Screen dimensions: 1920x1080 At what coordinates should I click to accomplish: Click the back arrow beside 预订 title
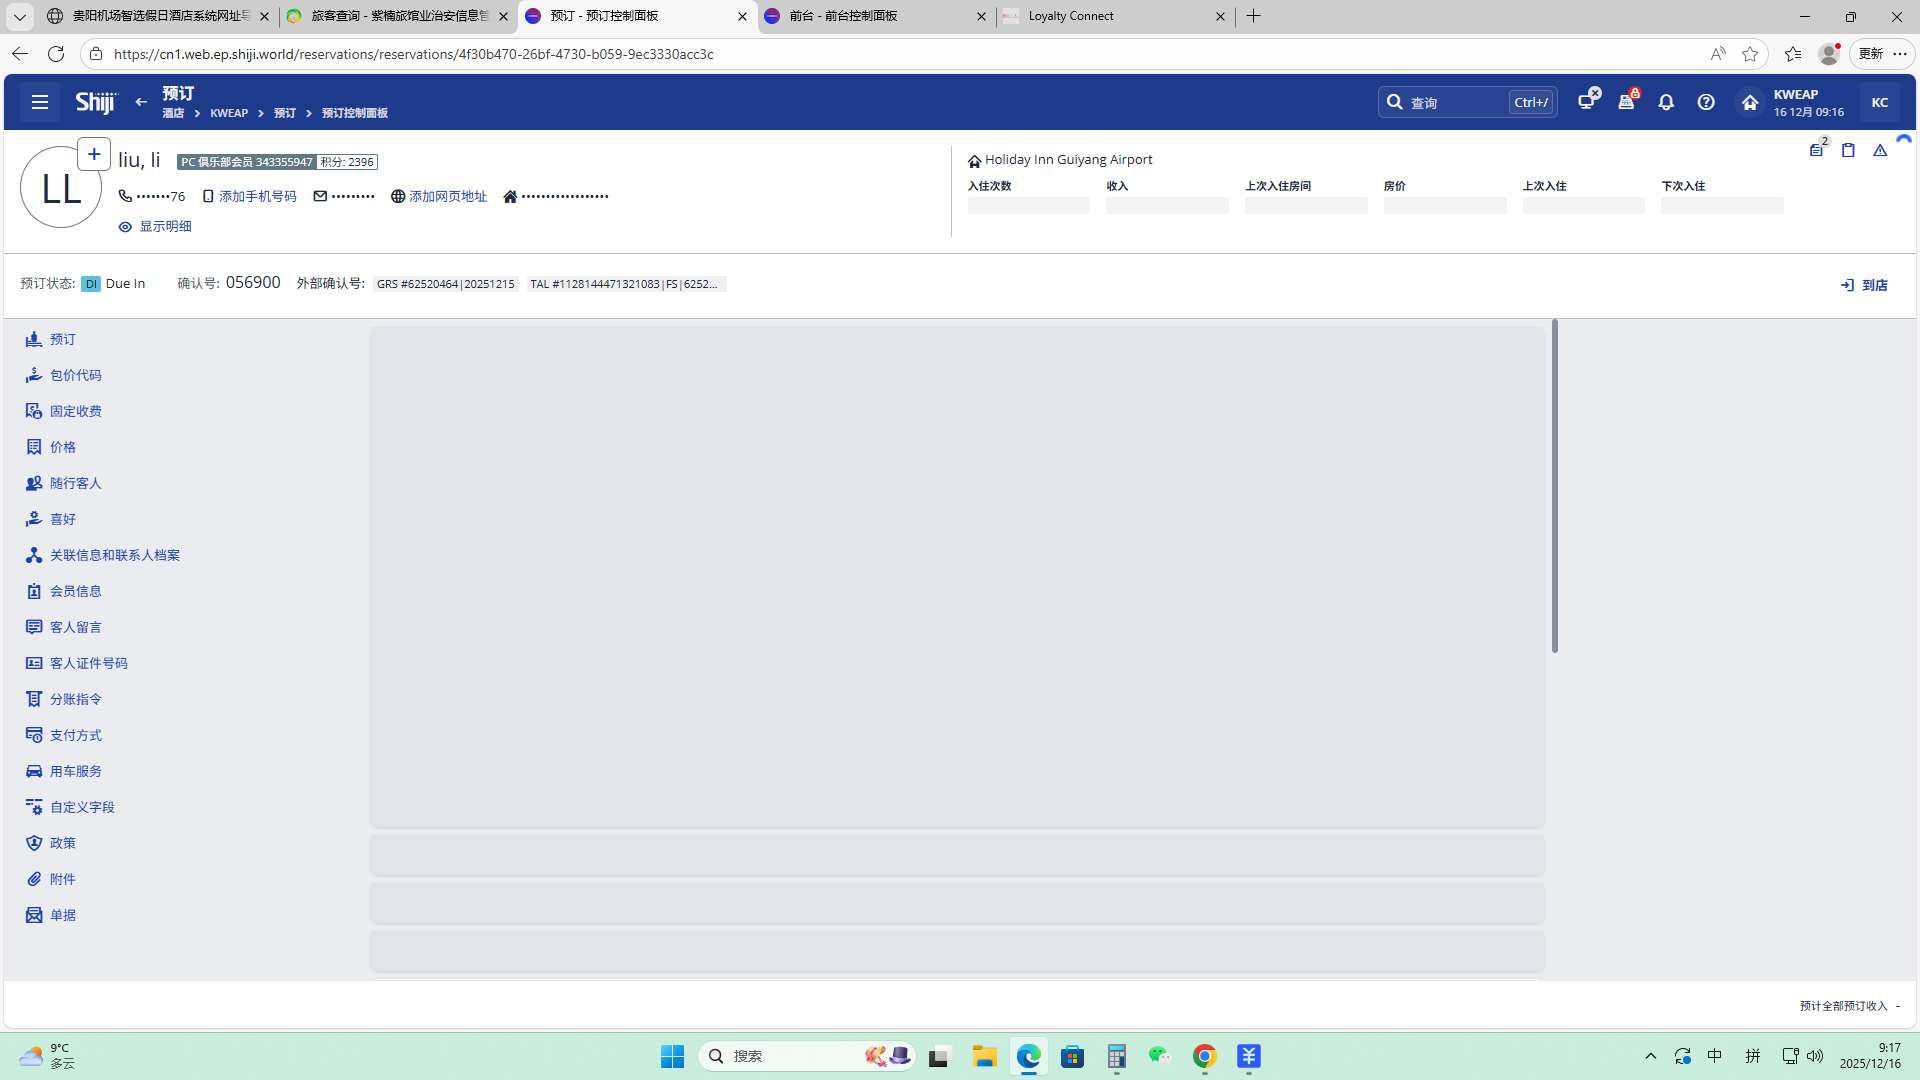tap(141, 102)
